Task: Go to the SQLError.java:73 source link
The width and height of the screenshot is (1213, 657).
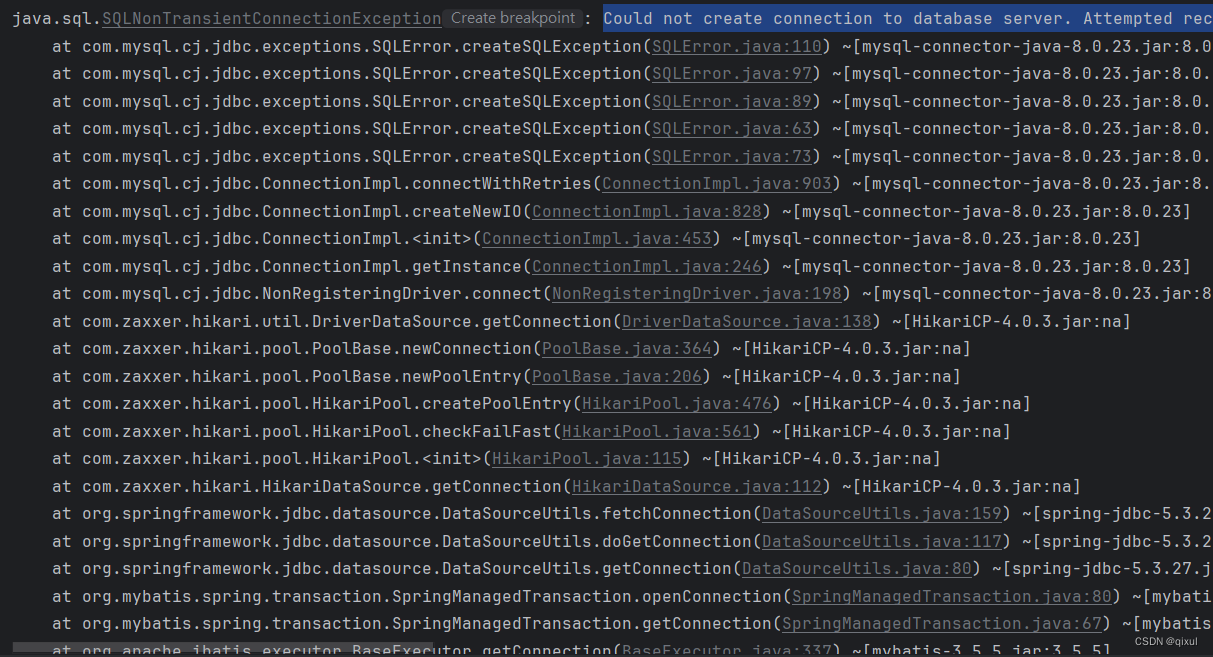Action: [731, 156]
